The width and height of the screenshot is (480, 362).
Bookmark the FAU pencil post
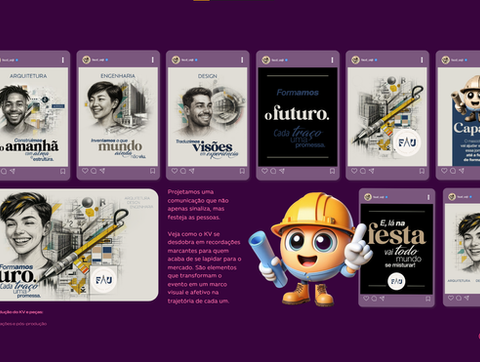coord(422,171)
